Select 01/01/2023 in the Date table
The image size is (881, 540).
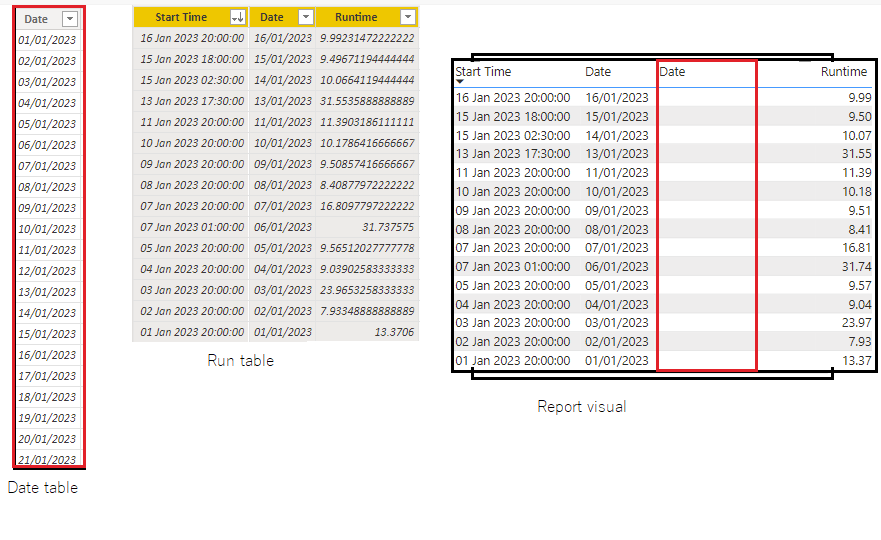click(x=47, y=40)
